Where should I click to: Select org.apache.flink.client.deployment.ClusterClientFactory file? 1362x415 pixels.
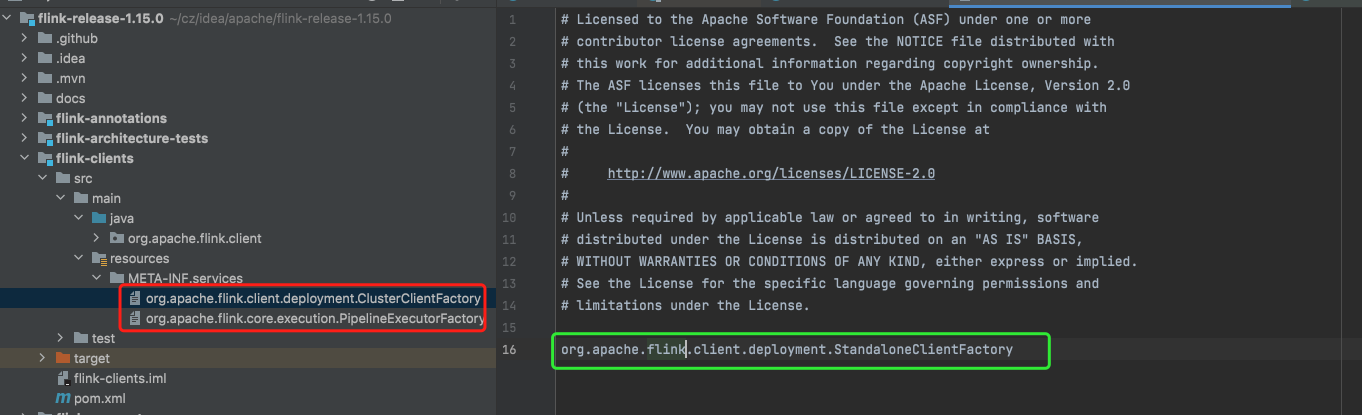313,298
